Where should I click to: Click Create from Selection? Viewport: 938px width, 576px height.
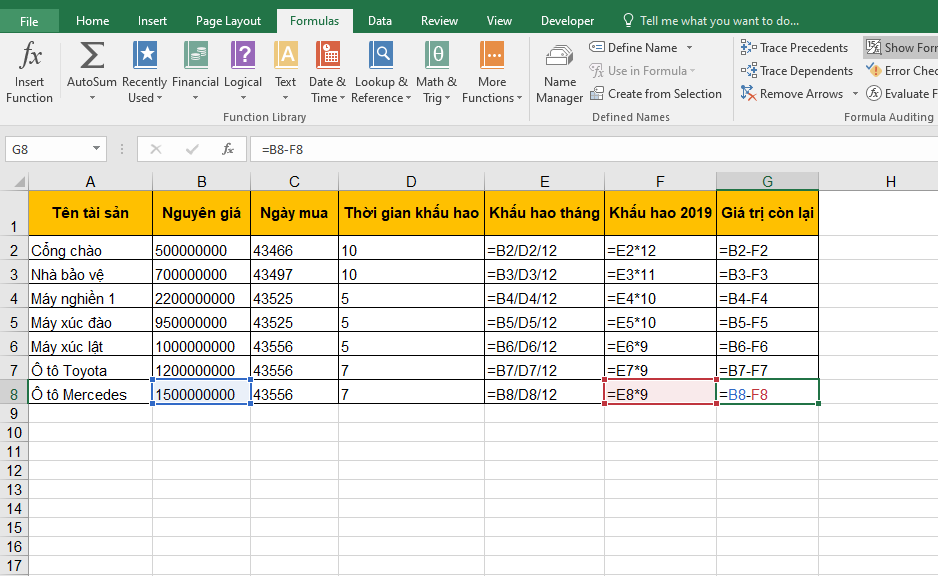click(x=655, y=94)
